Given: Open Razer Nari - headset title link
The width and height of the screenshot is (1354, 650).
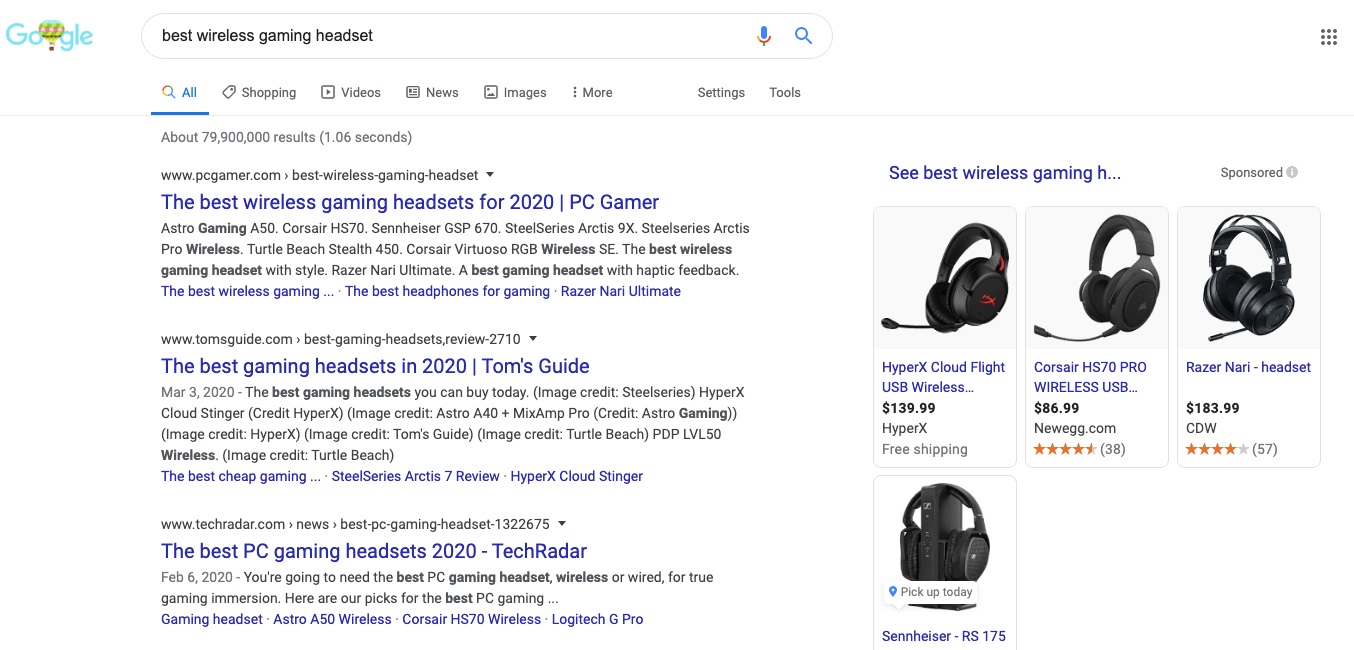Looking at the screenshot, I should coord(1248,367).
